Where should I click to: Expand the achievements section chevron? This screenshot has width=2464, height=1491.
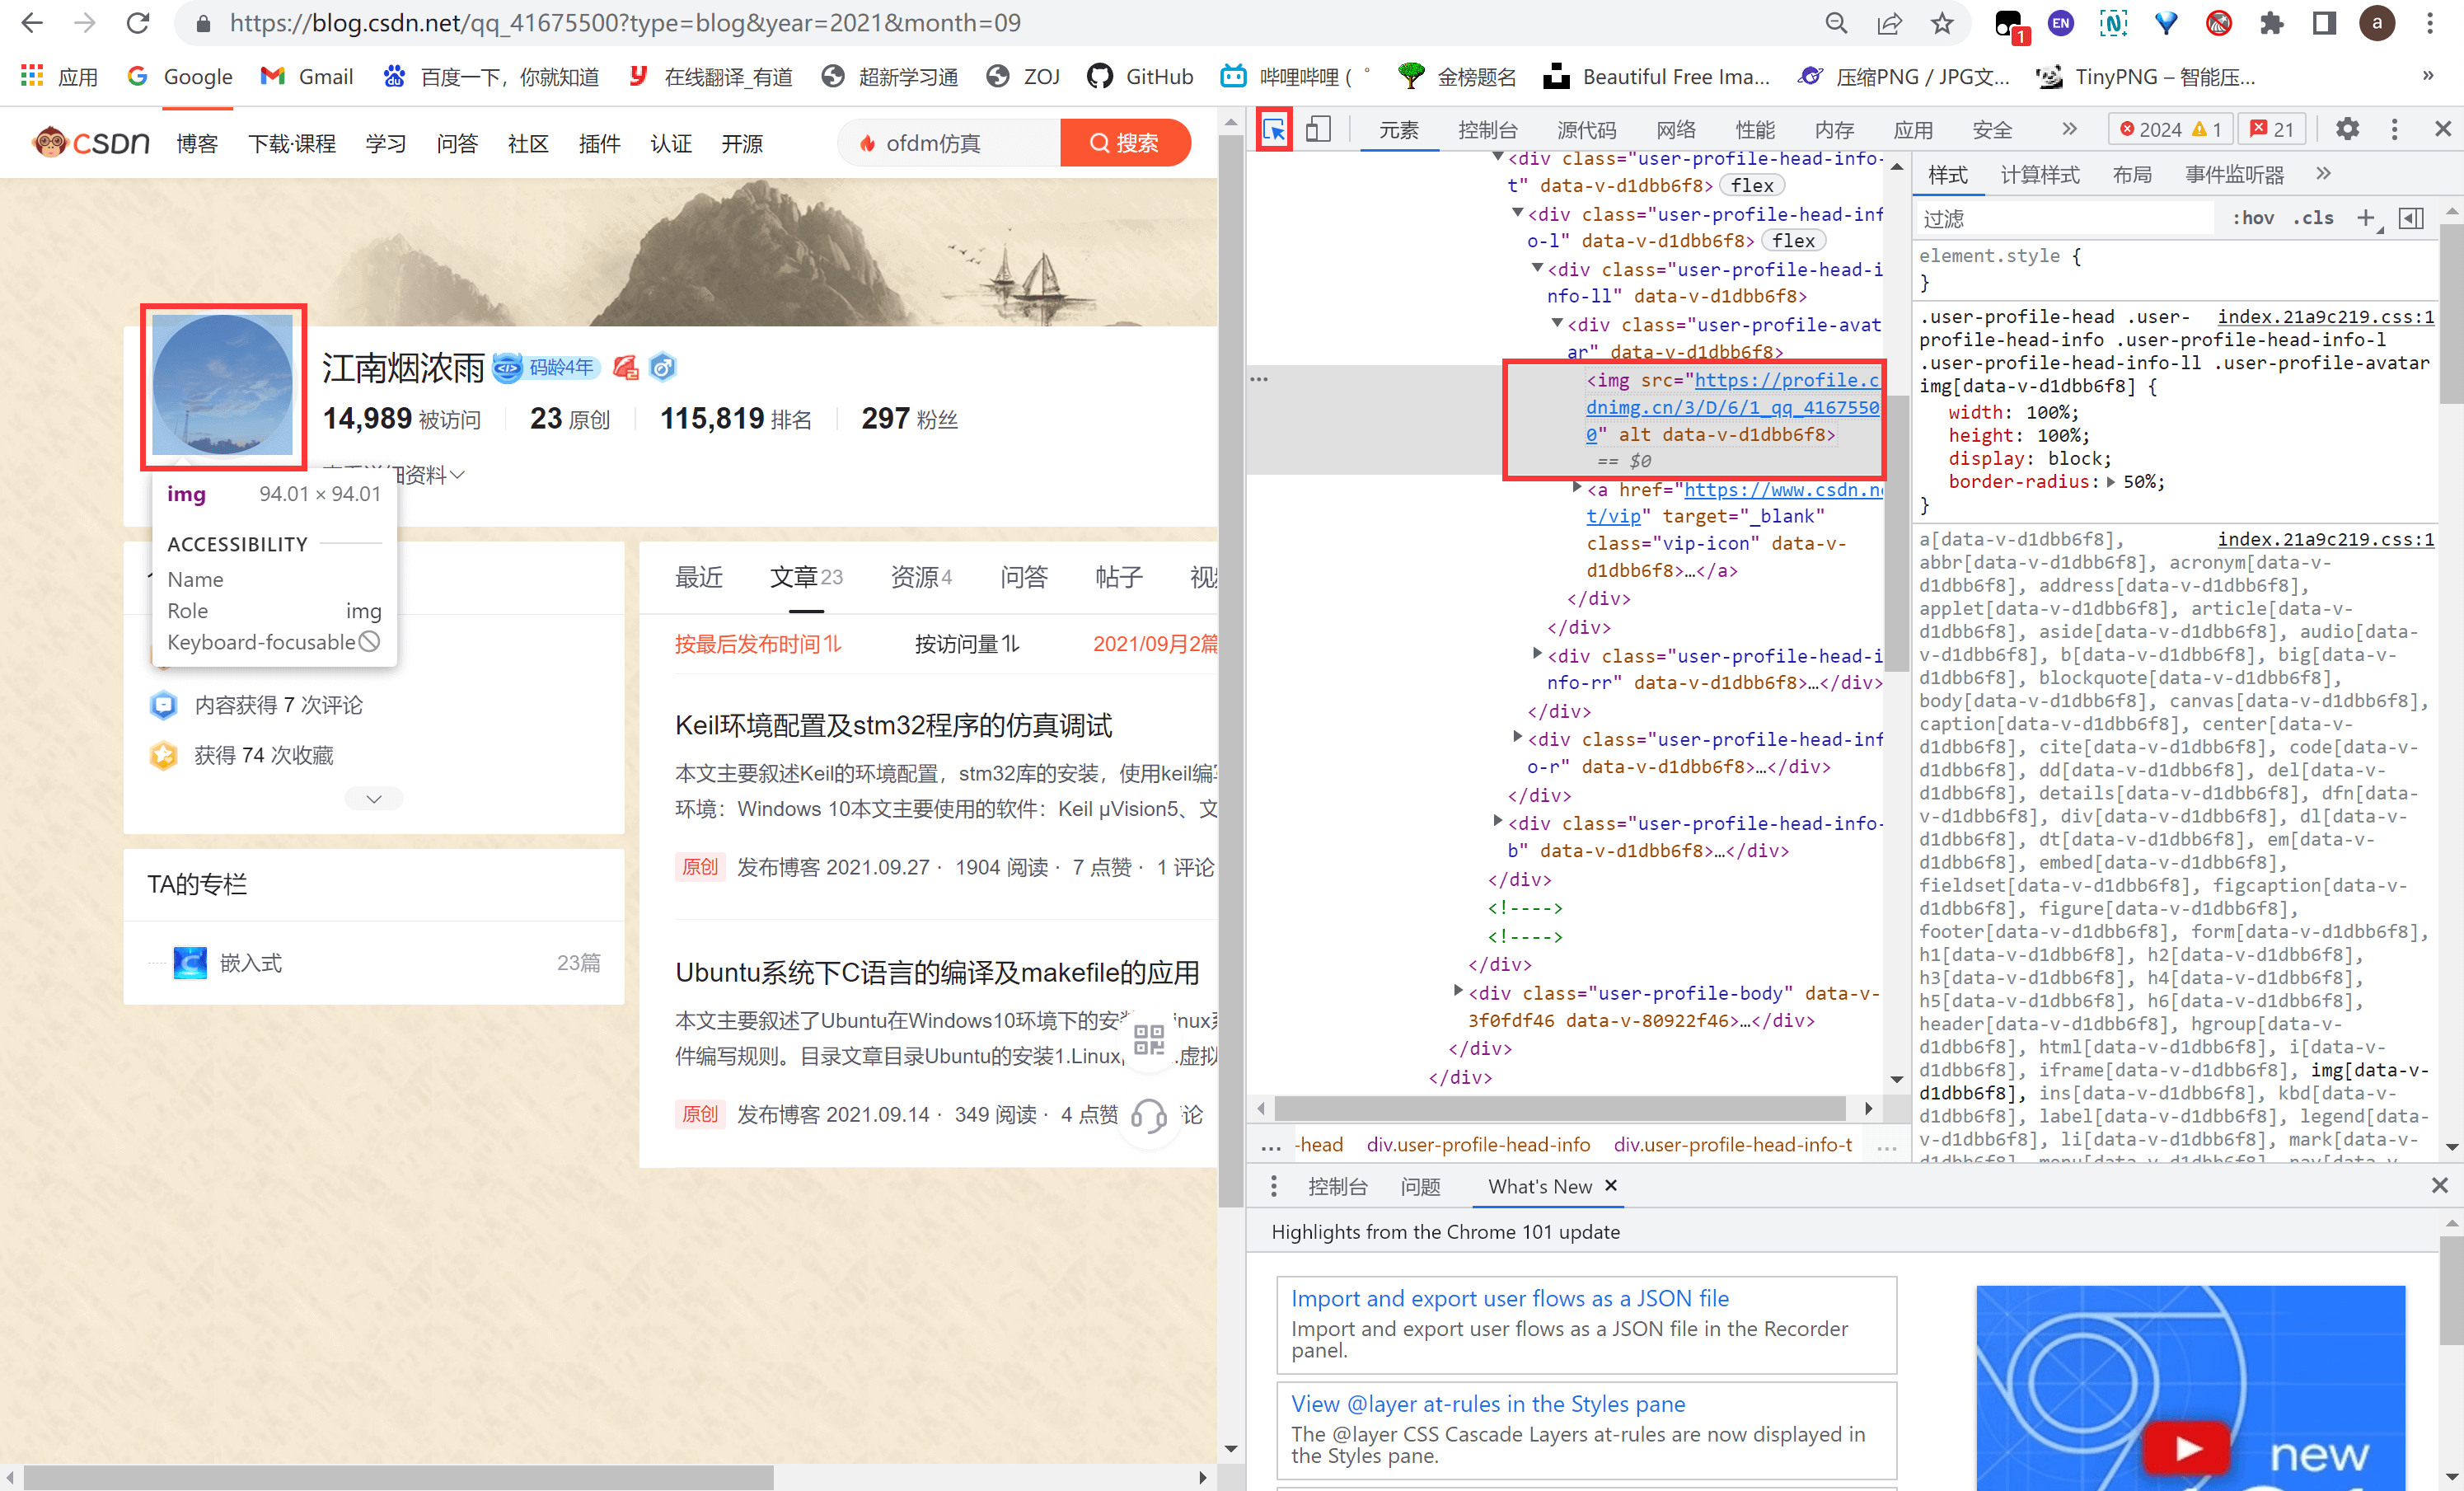373,798
